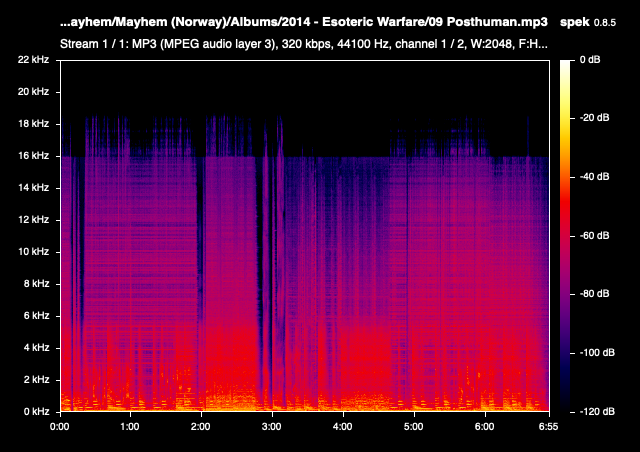The image size is (640, 452).
Task: Click the '8 kHz' frequency axis label
Action: pos(36,283)
